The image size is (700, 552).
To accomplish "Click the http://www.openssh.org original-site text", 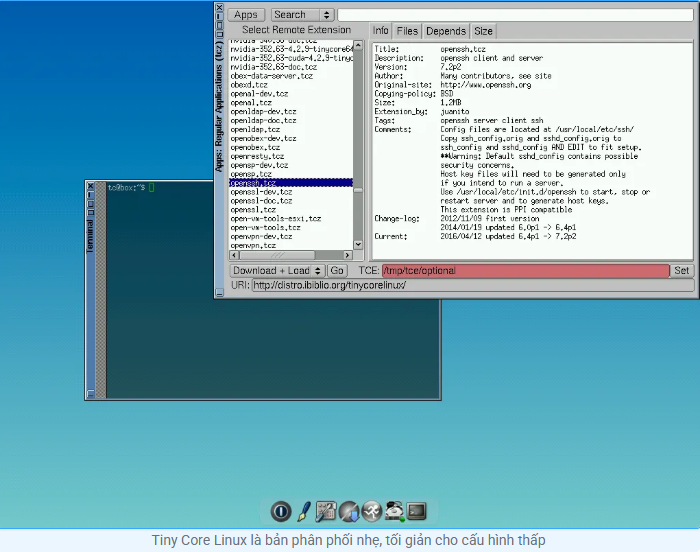I will pos(486,85).
